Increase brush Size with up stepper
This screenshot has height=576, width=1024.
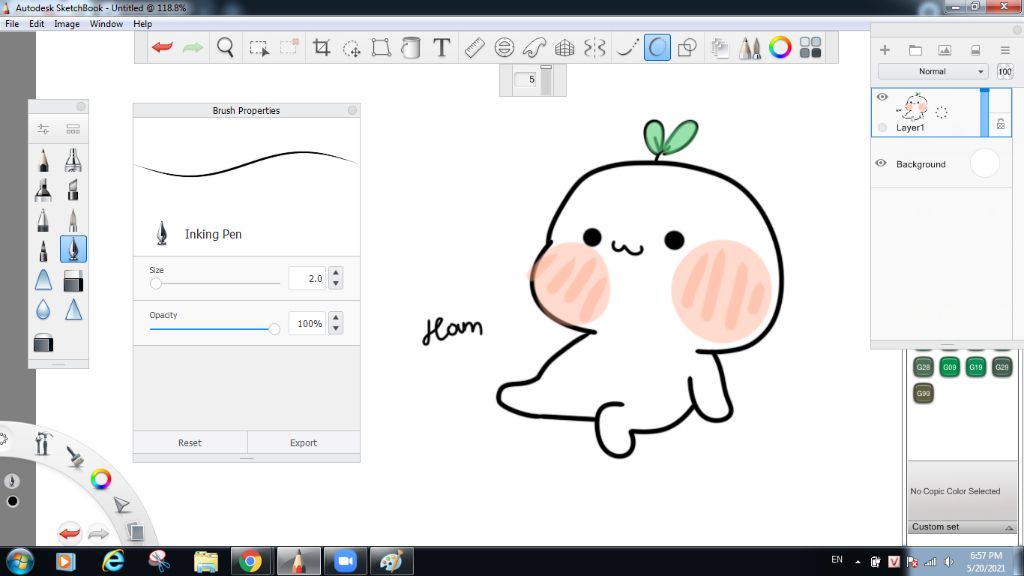click(336, 273)
